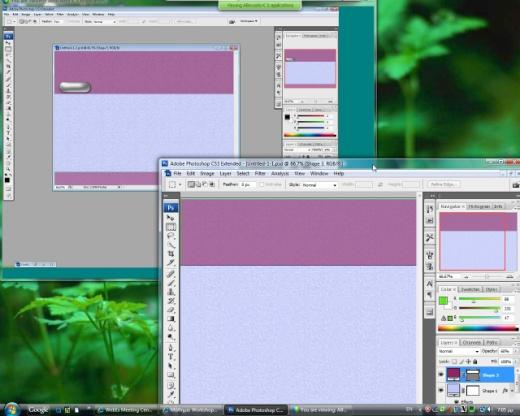Select the Blur tool in front toolbox
This screenshot has width=520, height=416.
(x=171, y=328)
